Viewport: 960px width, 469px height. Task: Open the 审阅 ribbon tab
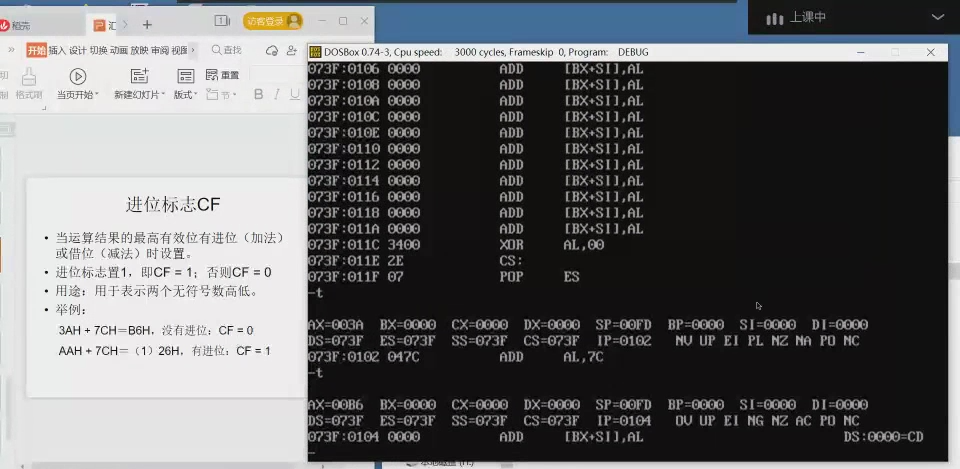pos(160,50)
